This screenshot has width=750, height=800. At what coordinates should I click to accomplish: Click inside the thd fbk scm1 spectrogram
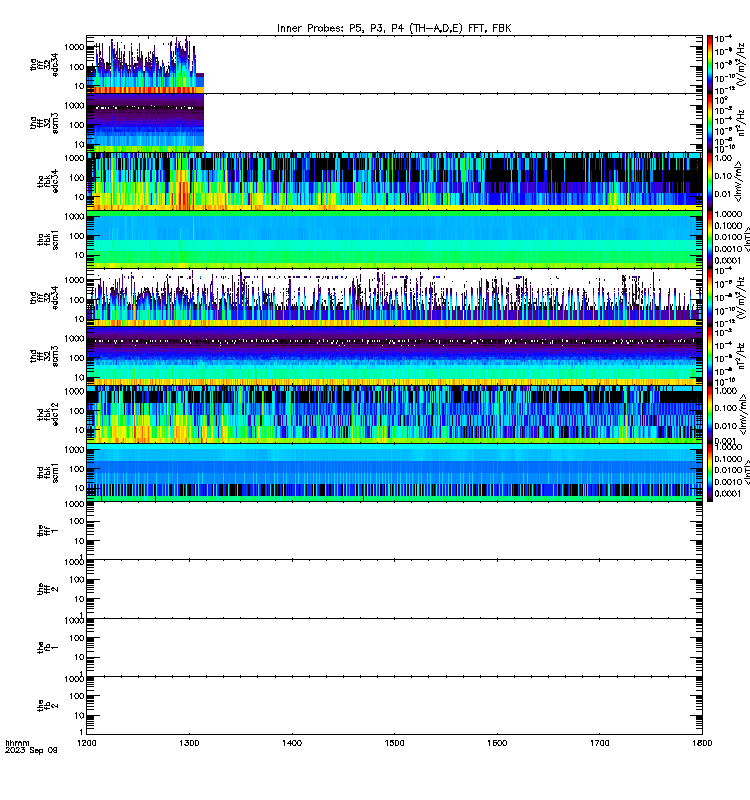click(x=394, y=472)
